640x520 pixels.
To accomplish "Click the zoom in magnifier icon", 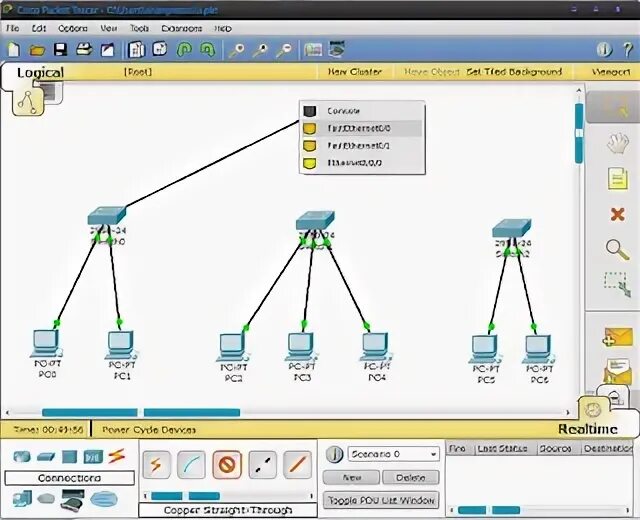I will pos(237,50).
